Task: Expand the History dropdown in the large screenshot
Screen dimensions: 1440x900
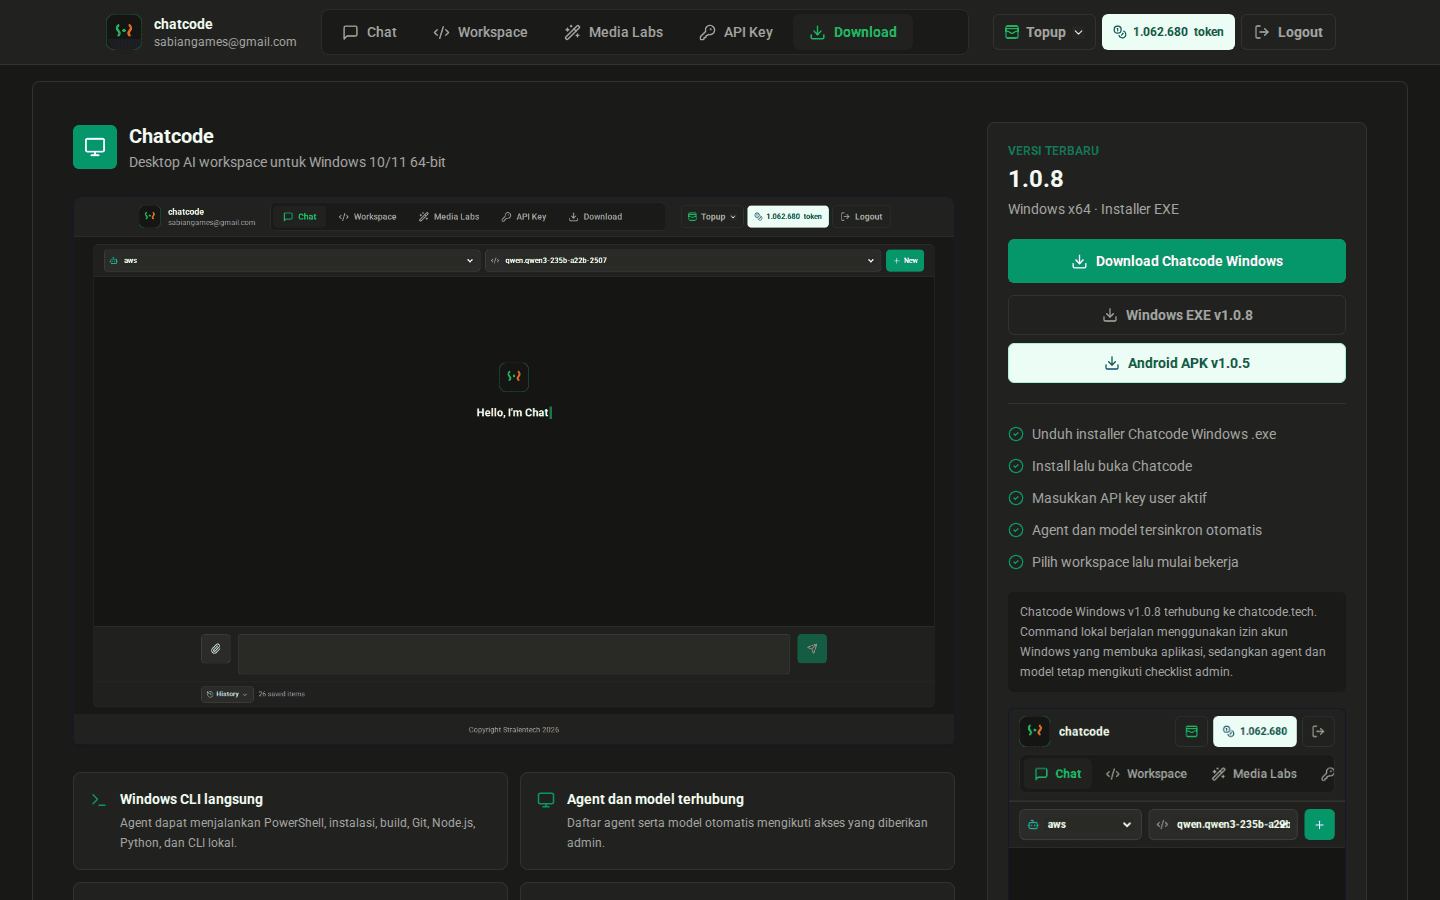Action: [227, 694]
